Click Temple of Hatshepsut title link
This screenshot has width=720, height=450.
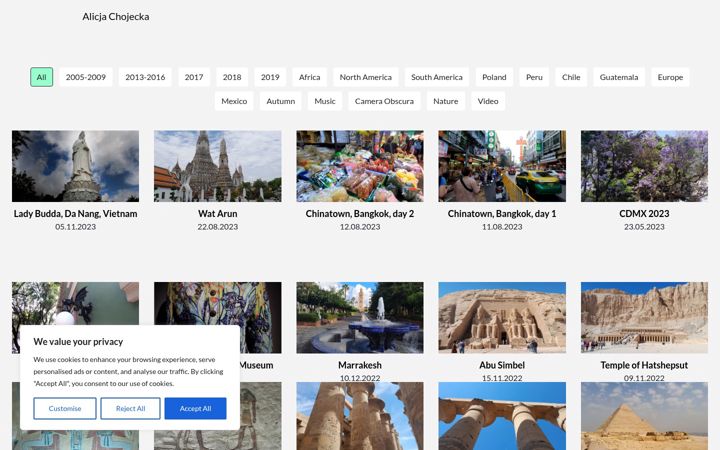pyautogui.click(x=644, y=365)
